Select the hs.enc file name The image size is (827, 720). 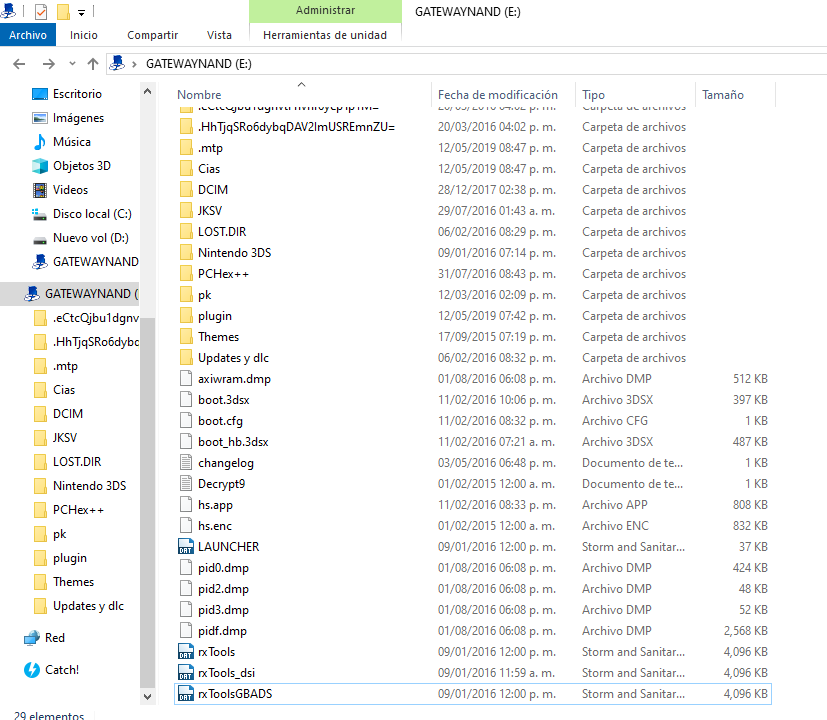[x=215, y=526]
